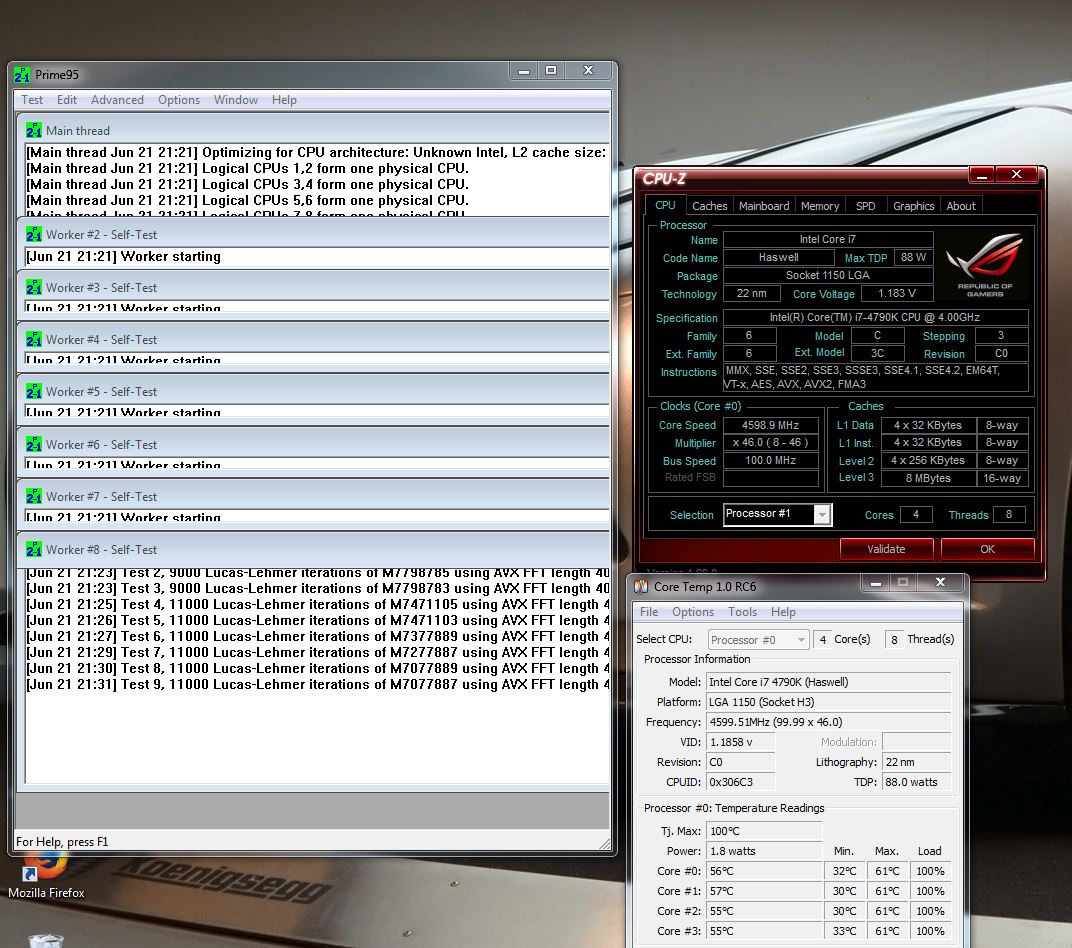Open the Window menu in Prime95

pyautogui.click(x=236, y=100)
